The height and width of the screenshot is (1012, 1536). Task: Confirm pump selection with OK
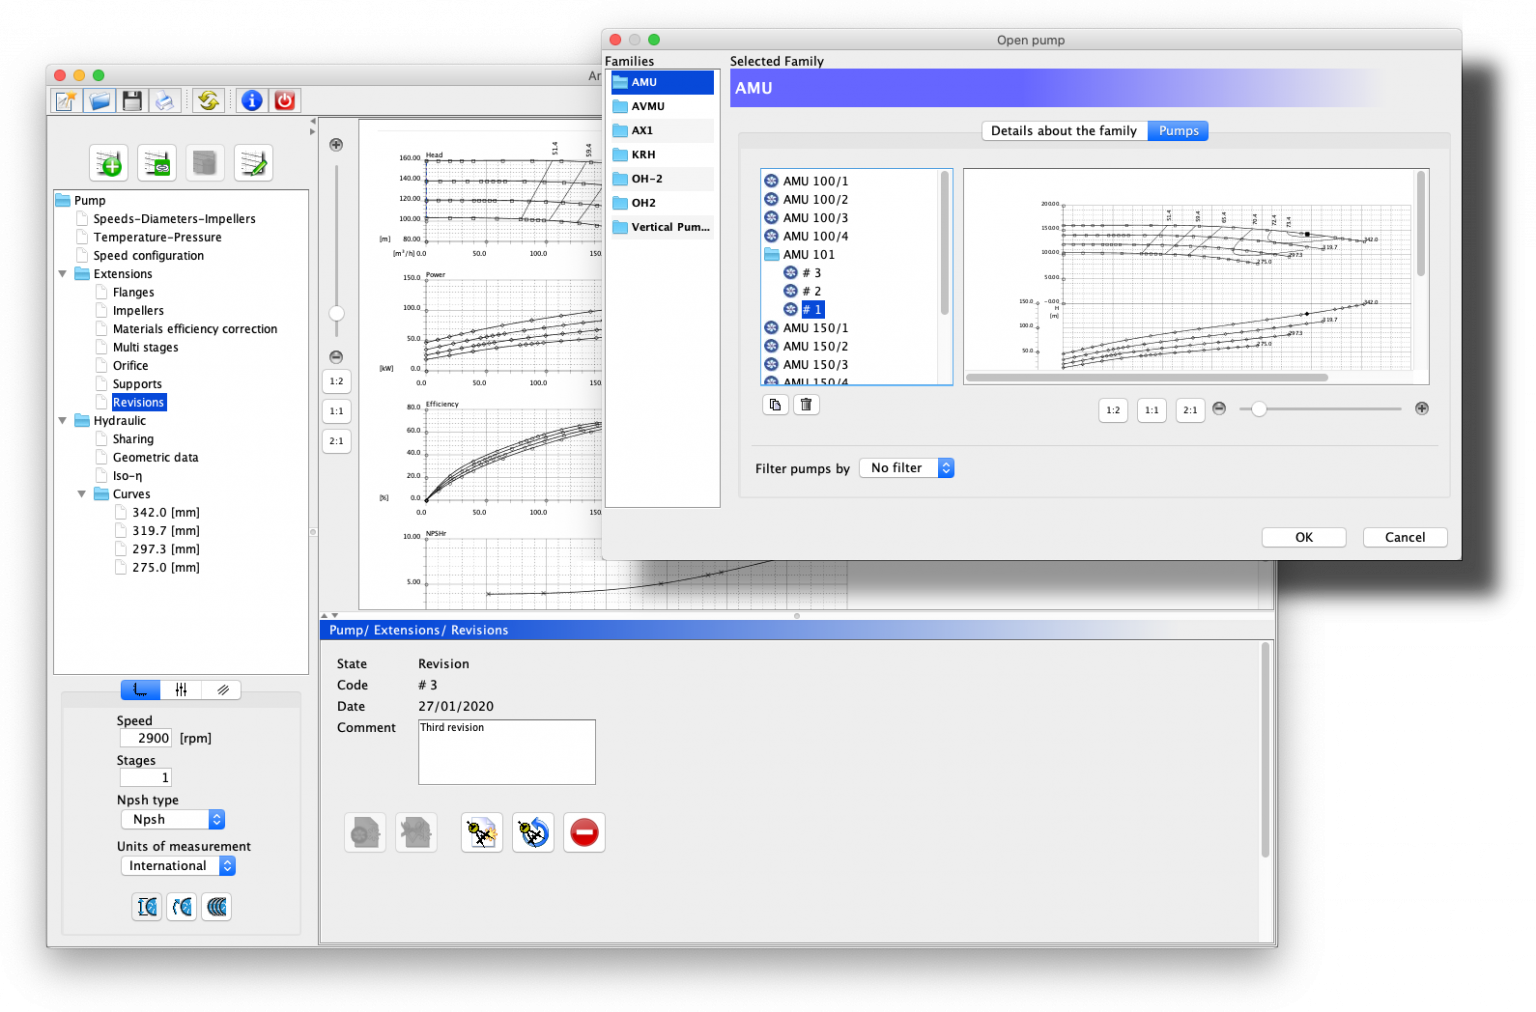coord(1303,537)
